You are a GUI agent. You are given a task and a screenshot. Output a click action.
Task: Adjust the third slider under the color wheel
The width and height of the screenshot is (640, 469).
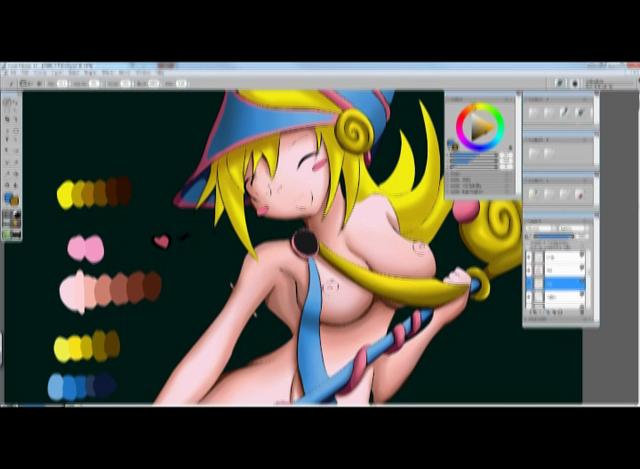pos(473,167)
